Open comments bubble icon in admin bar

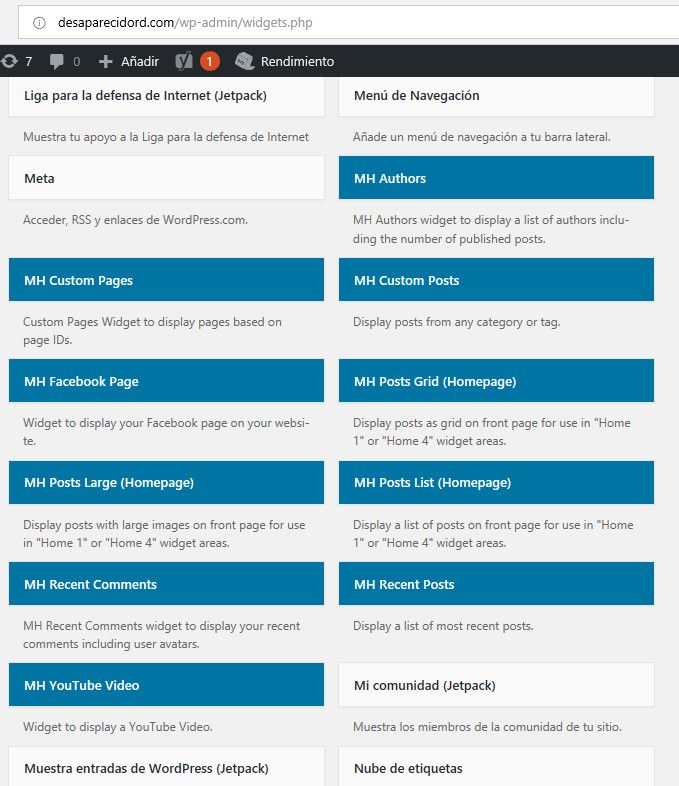57,62
